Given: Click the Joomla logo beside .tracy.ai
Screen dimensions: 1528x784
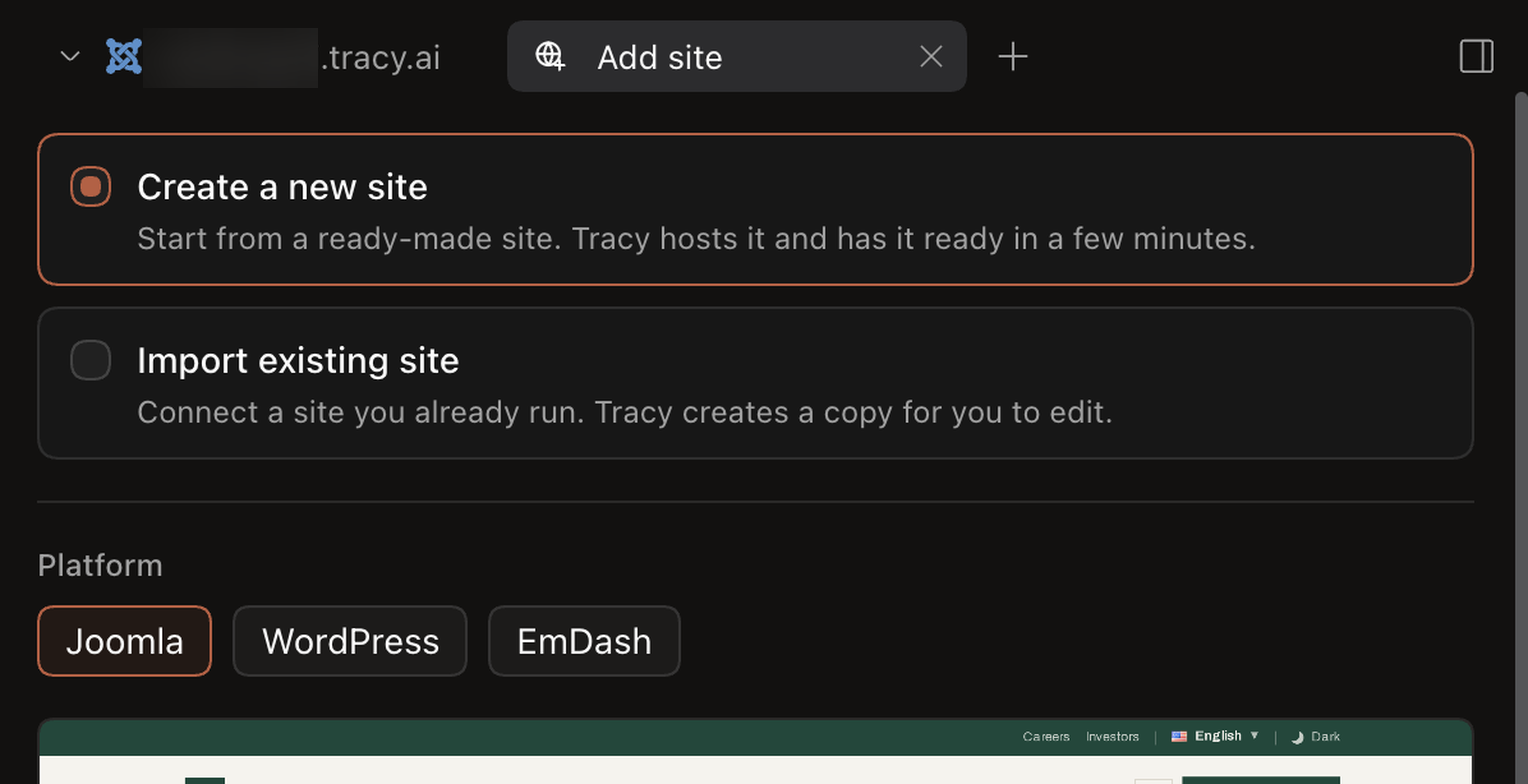Looking at the screenshot, I should (124, 56).
